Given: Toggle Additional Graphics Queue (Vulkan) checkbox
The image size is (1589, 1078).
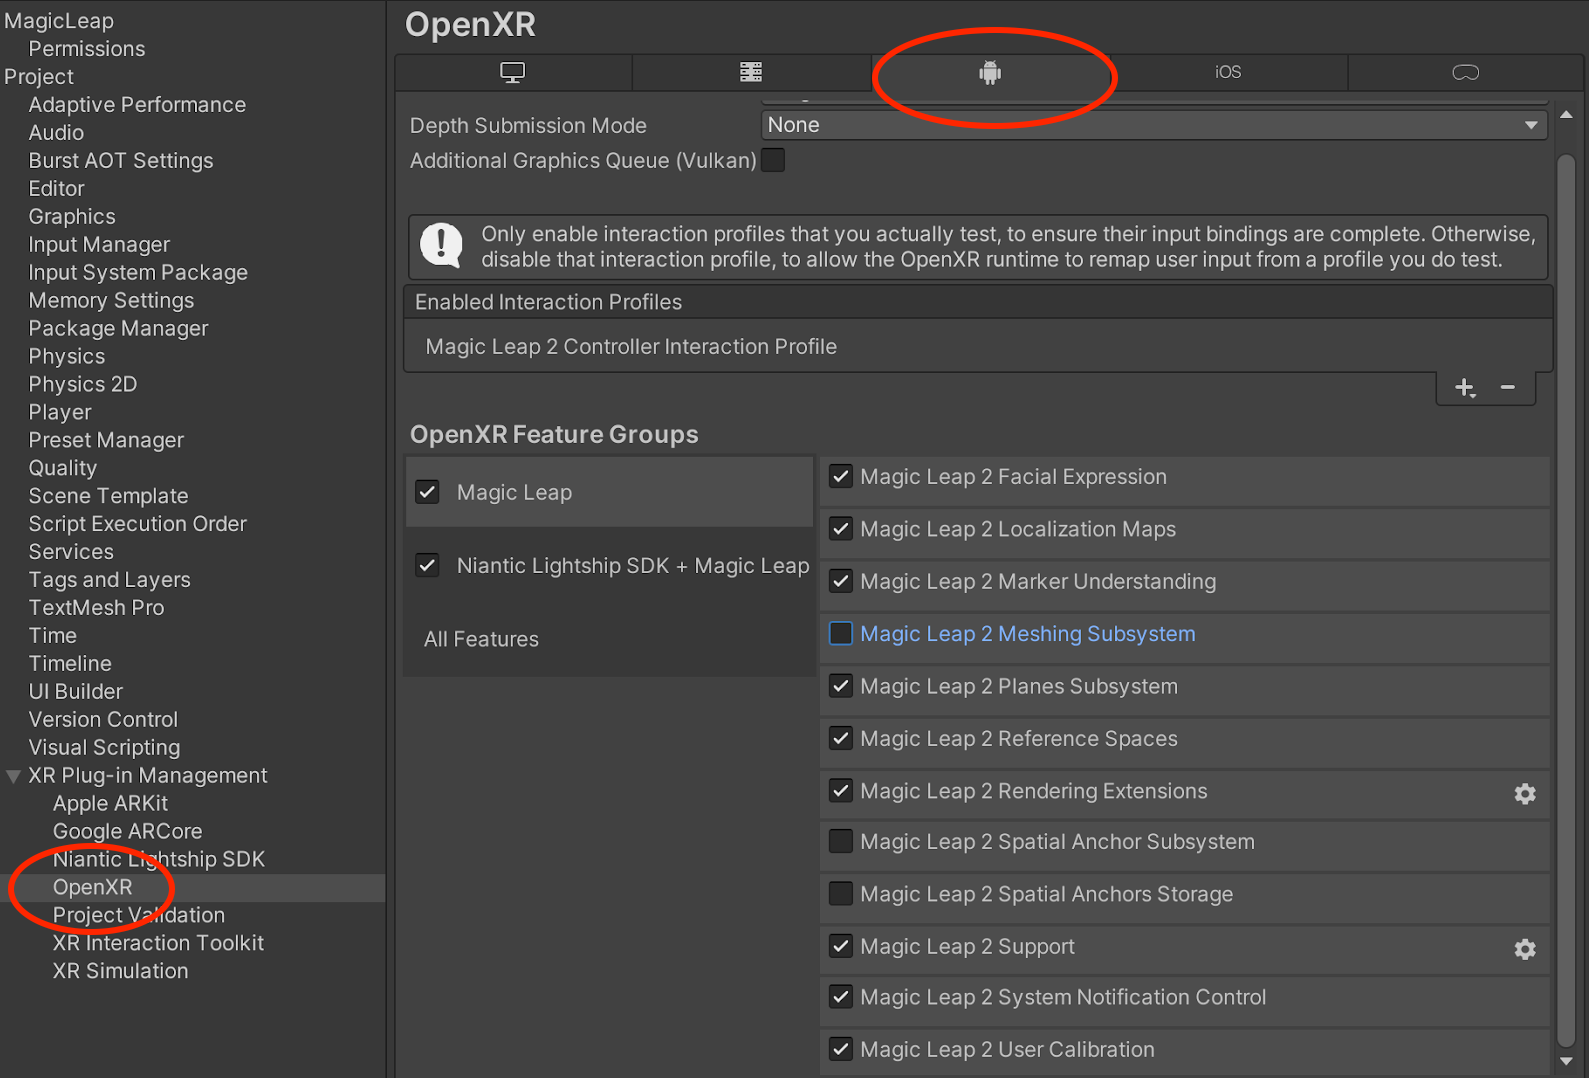Looking at the screenshot, I should pyautogui.click(x=773, y=160).
